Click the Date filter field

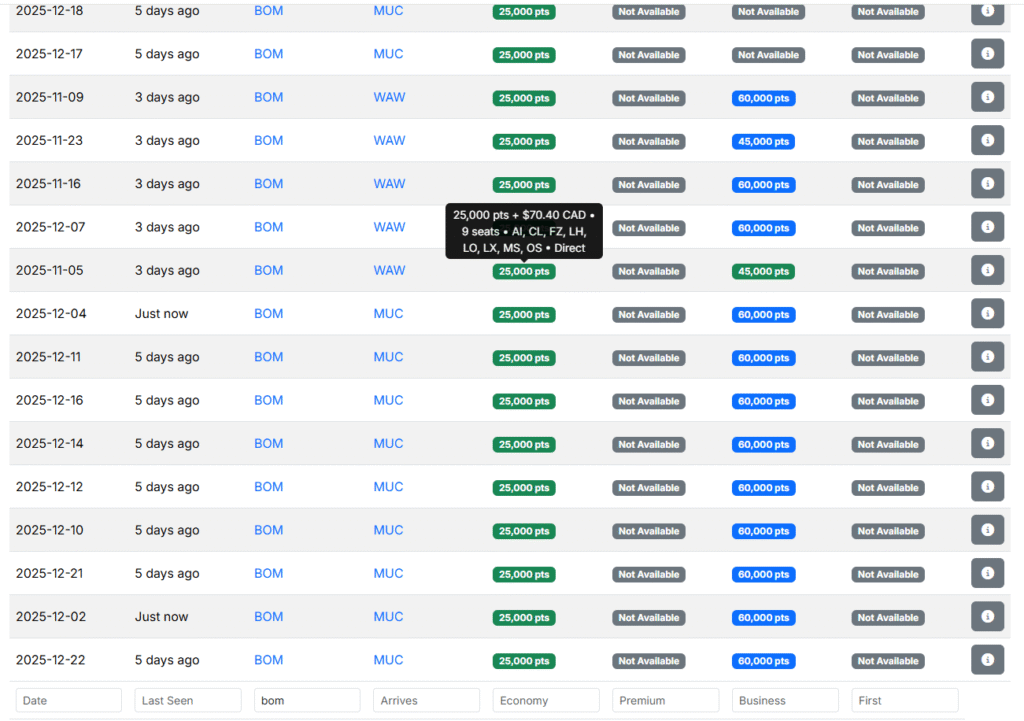[x=68, y=700]
